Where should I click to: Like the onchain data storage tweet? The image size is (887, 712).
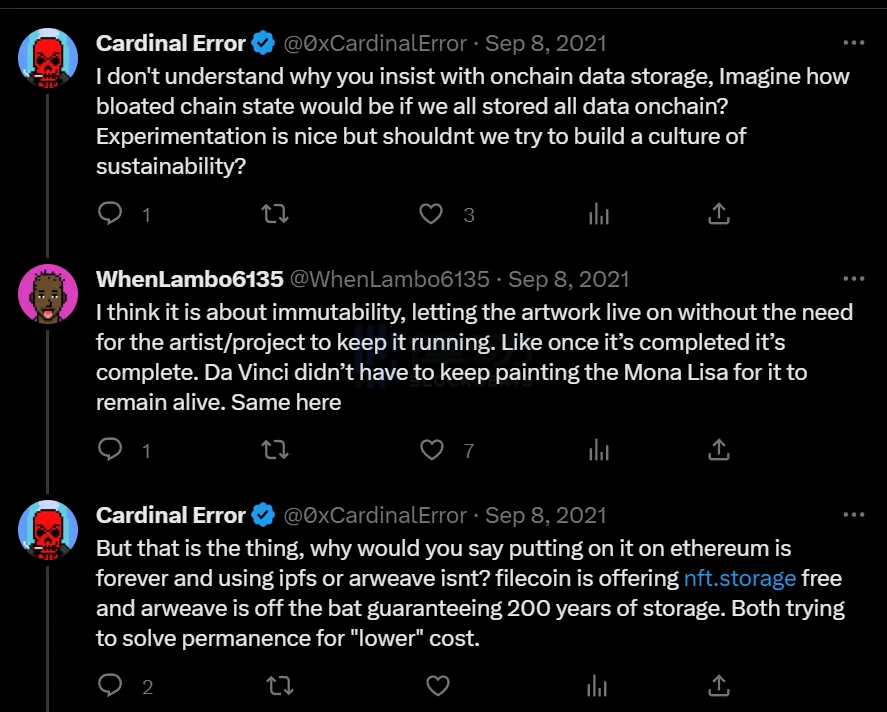tap(431, 214)
